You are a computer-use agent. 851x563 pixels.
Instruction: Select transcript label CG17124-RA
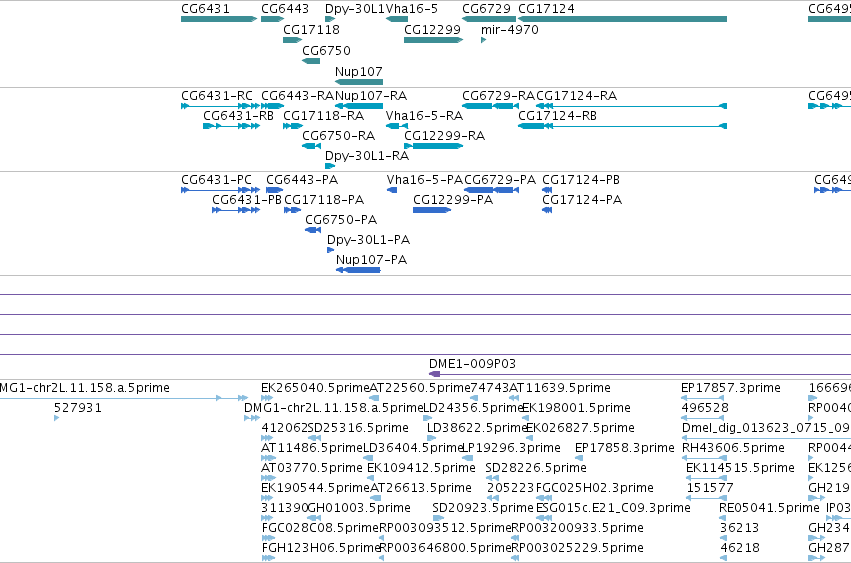pos(576,96)
